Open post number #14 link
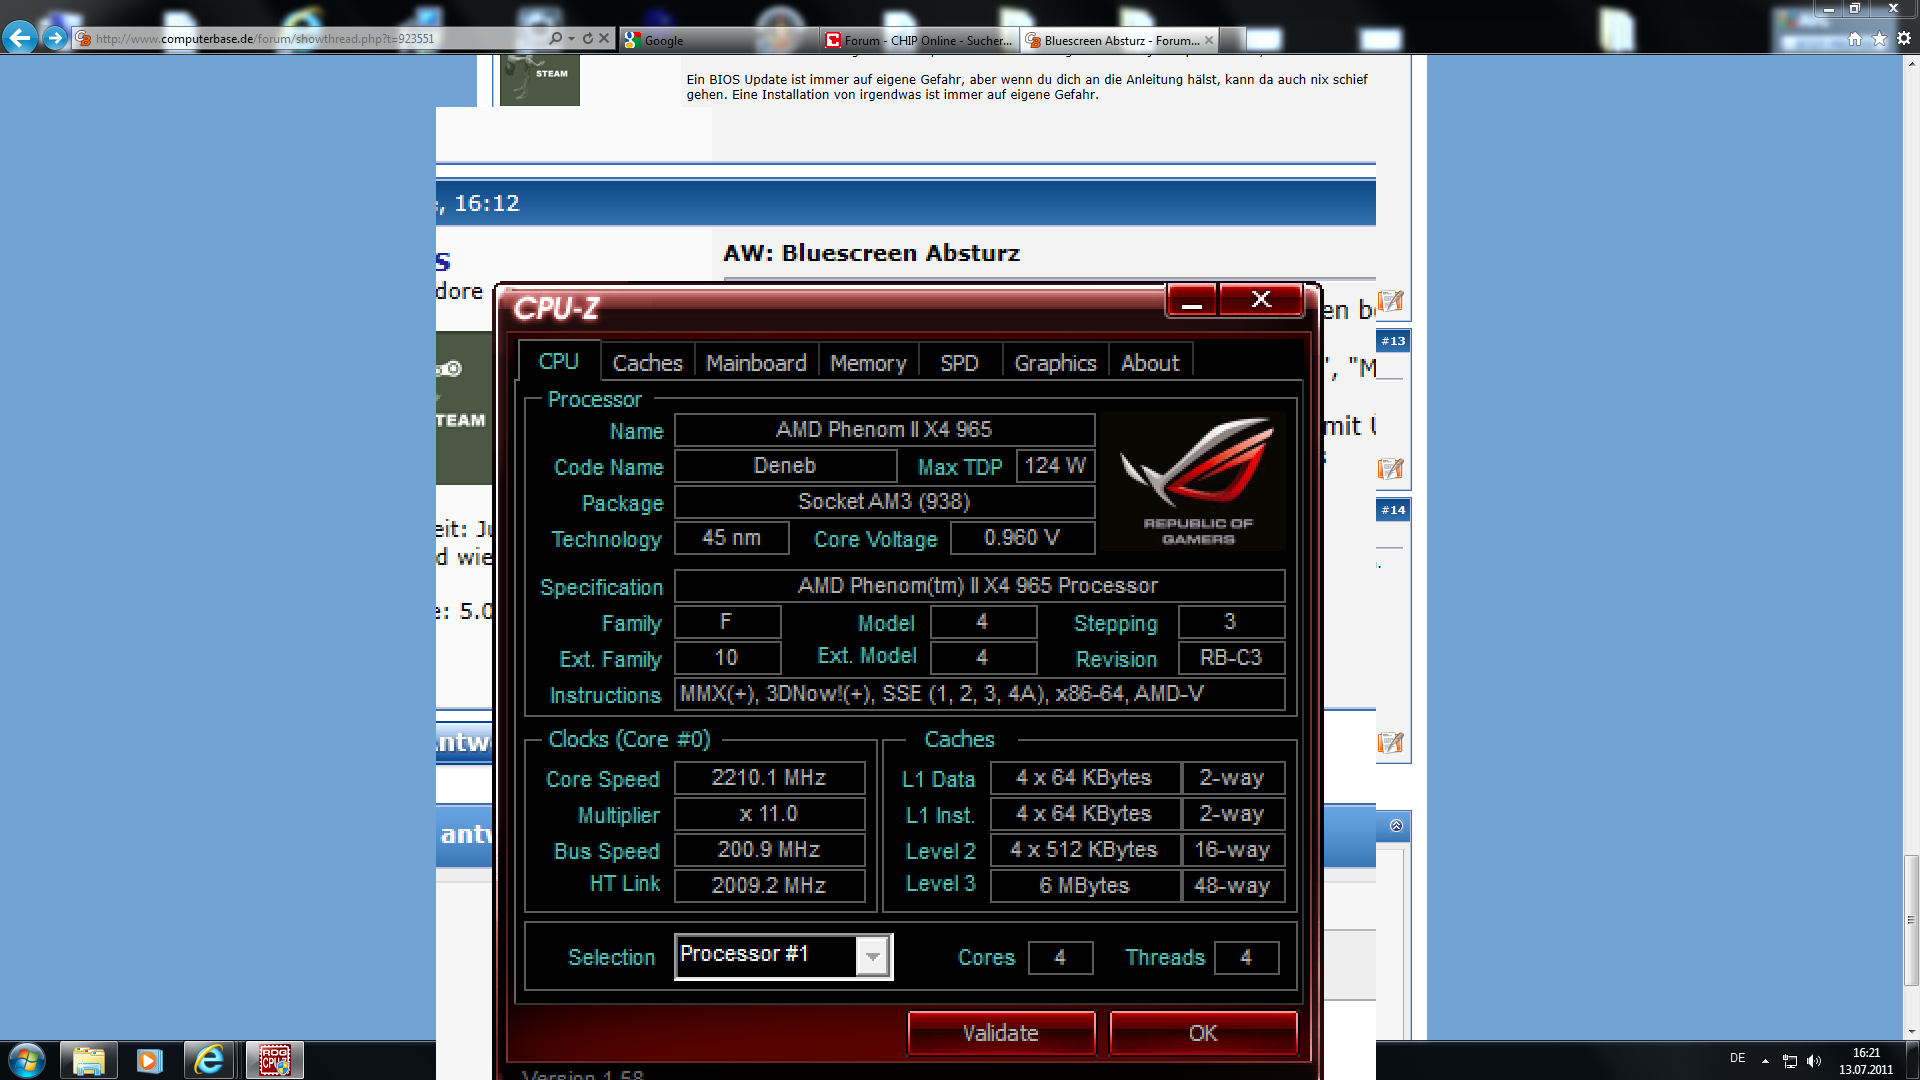 tap(1393, 510)
